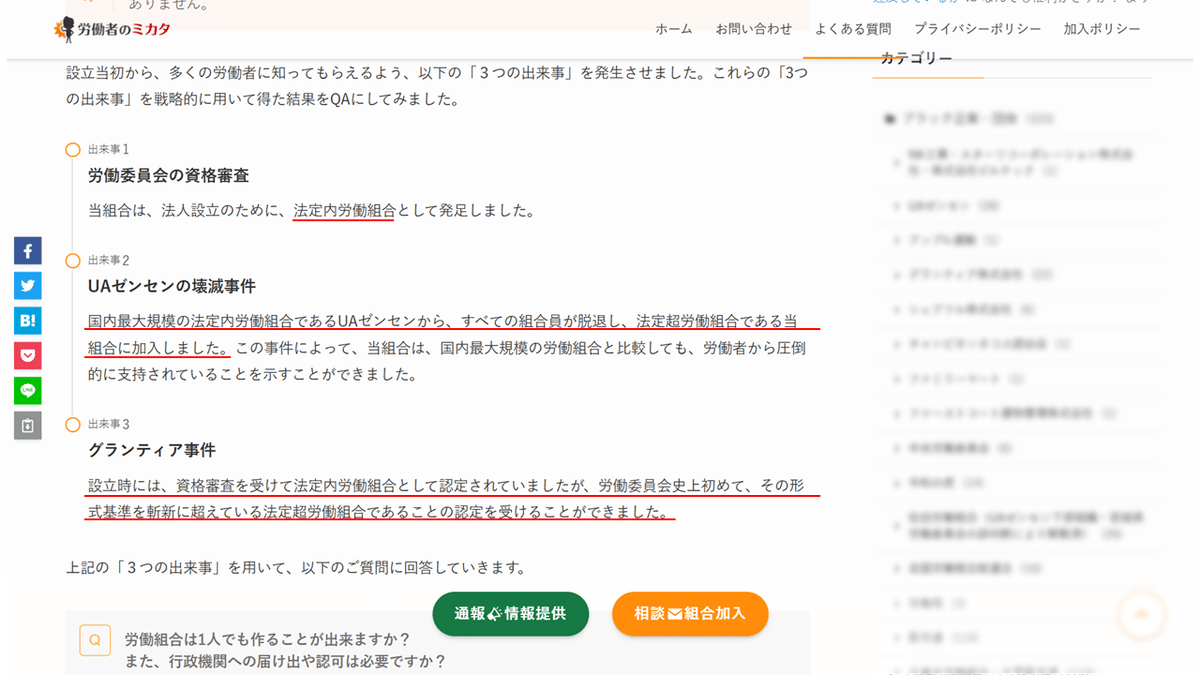Viewport: 1200px width, 675px height.
Task: Click the green 通報・情報提供 button
Action: click(511, 614)
